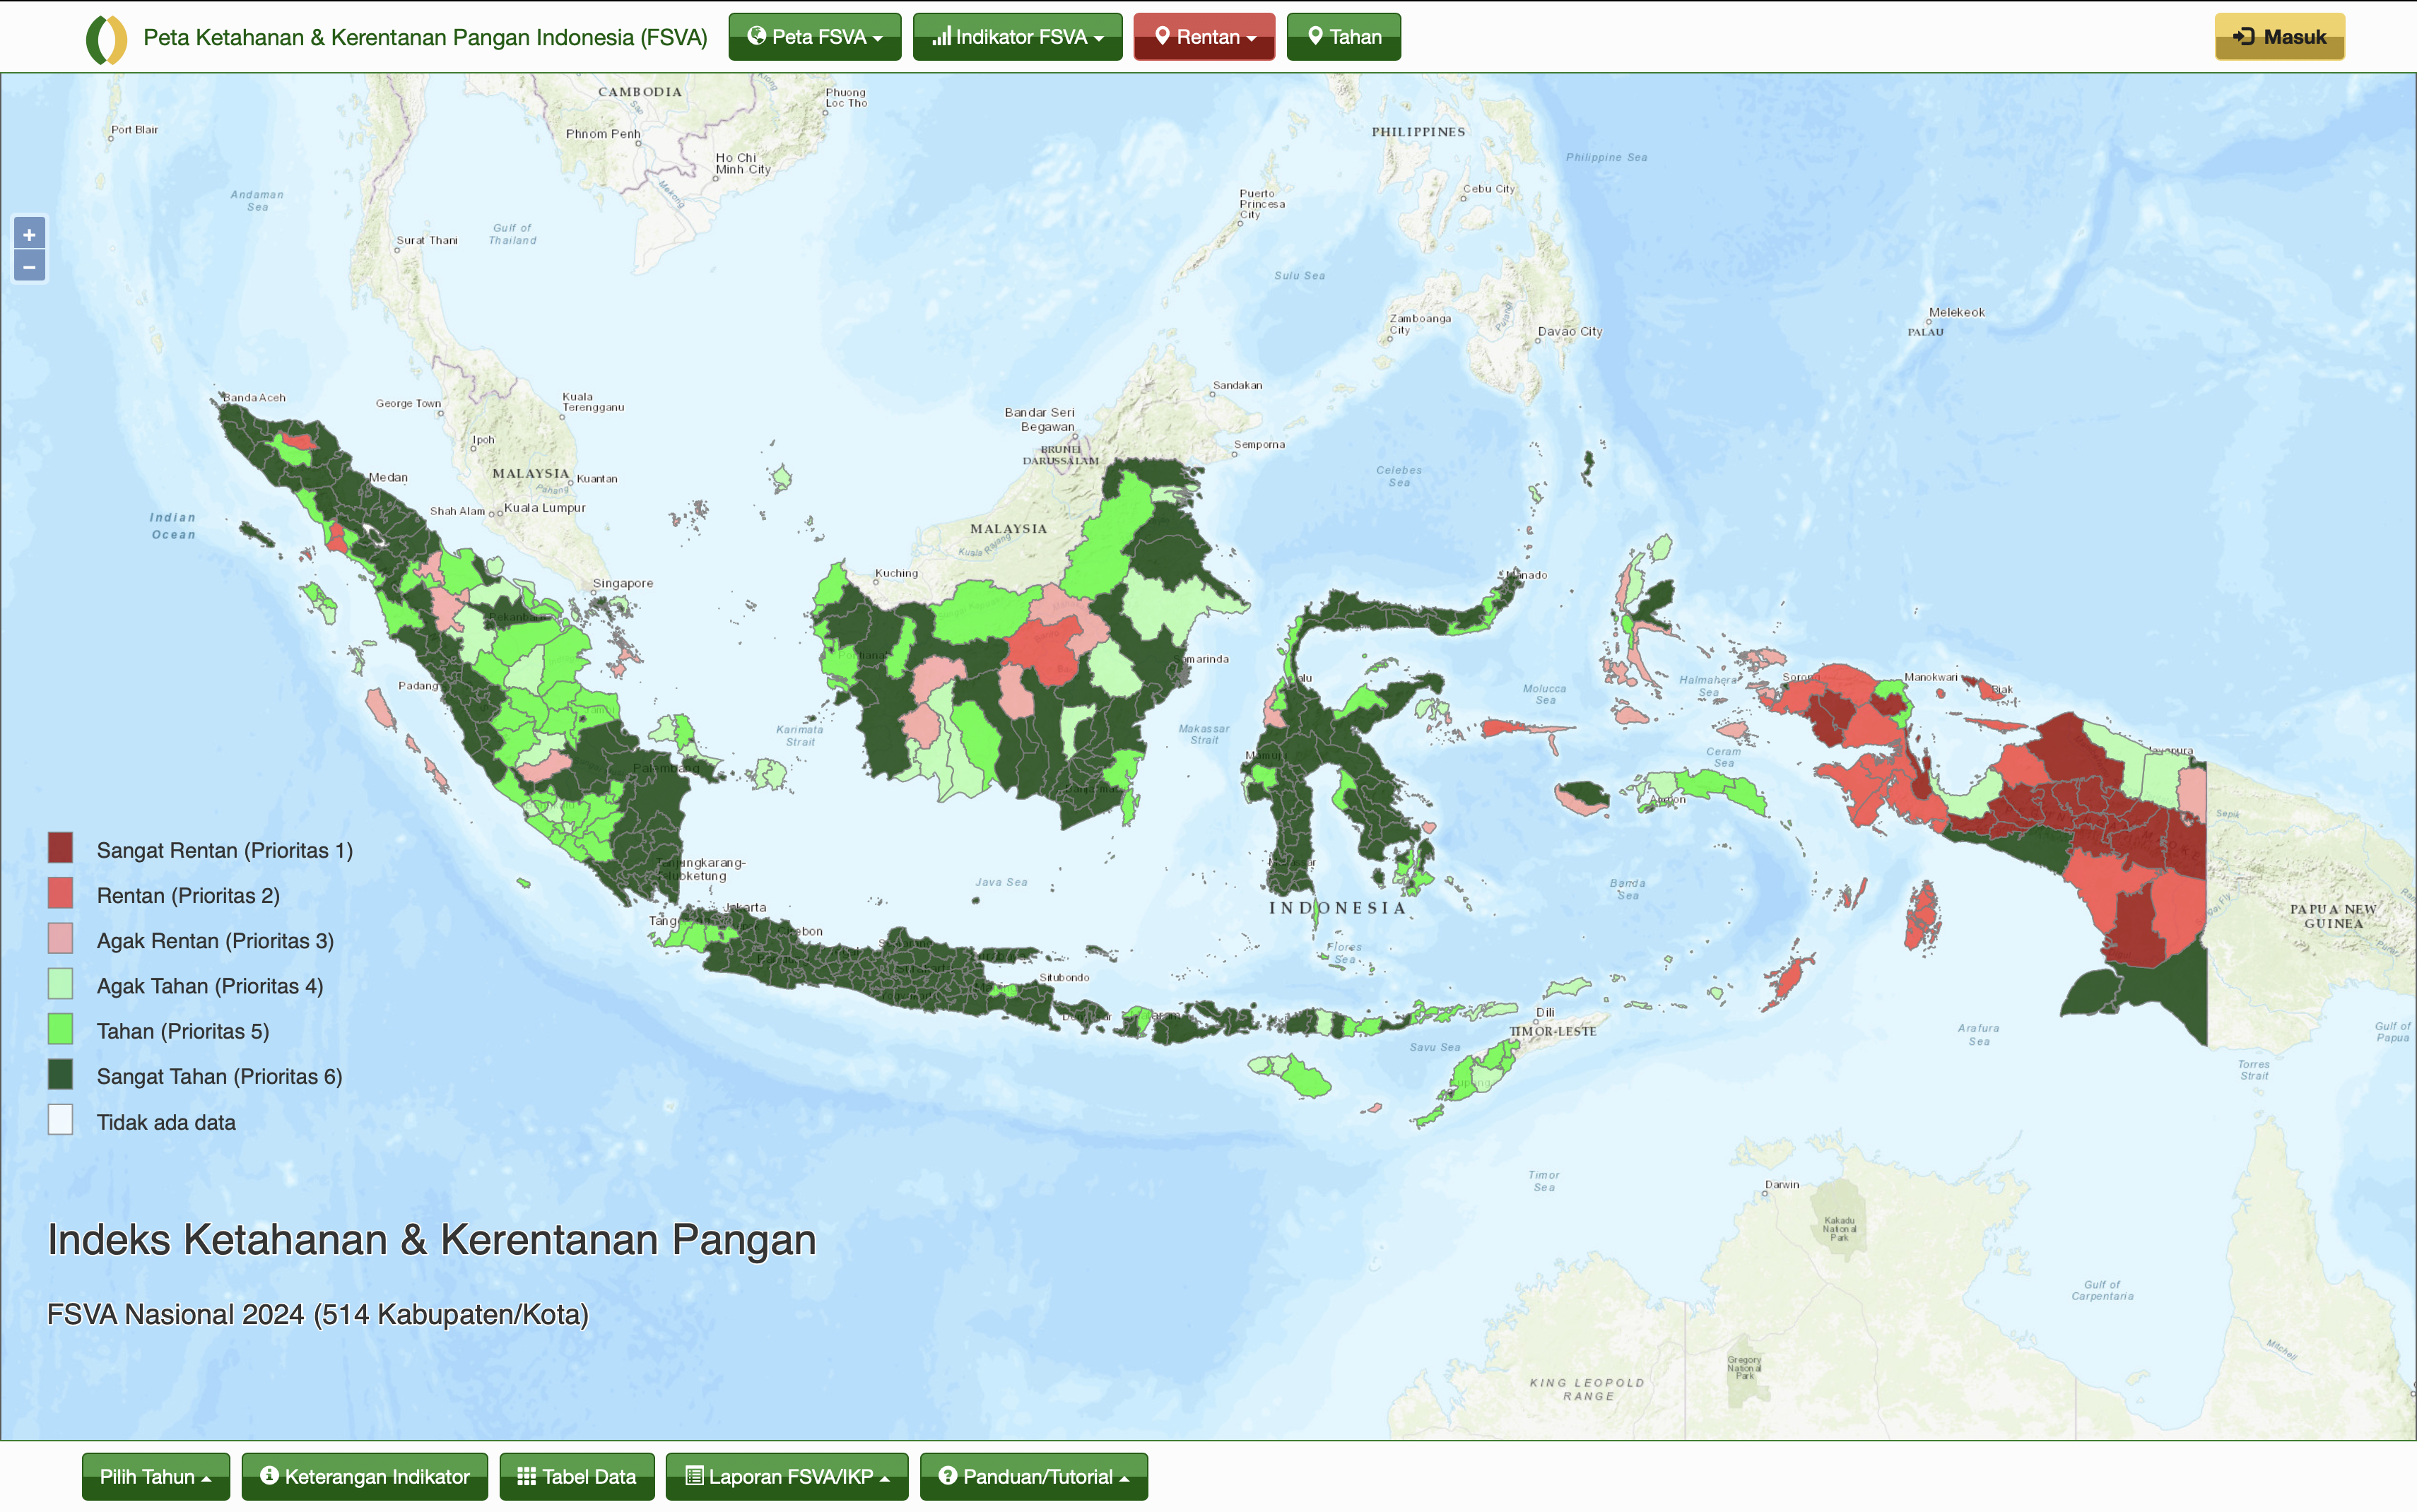Expand the Pilih Tahun year selector

[156, 1477]
